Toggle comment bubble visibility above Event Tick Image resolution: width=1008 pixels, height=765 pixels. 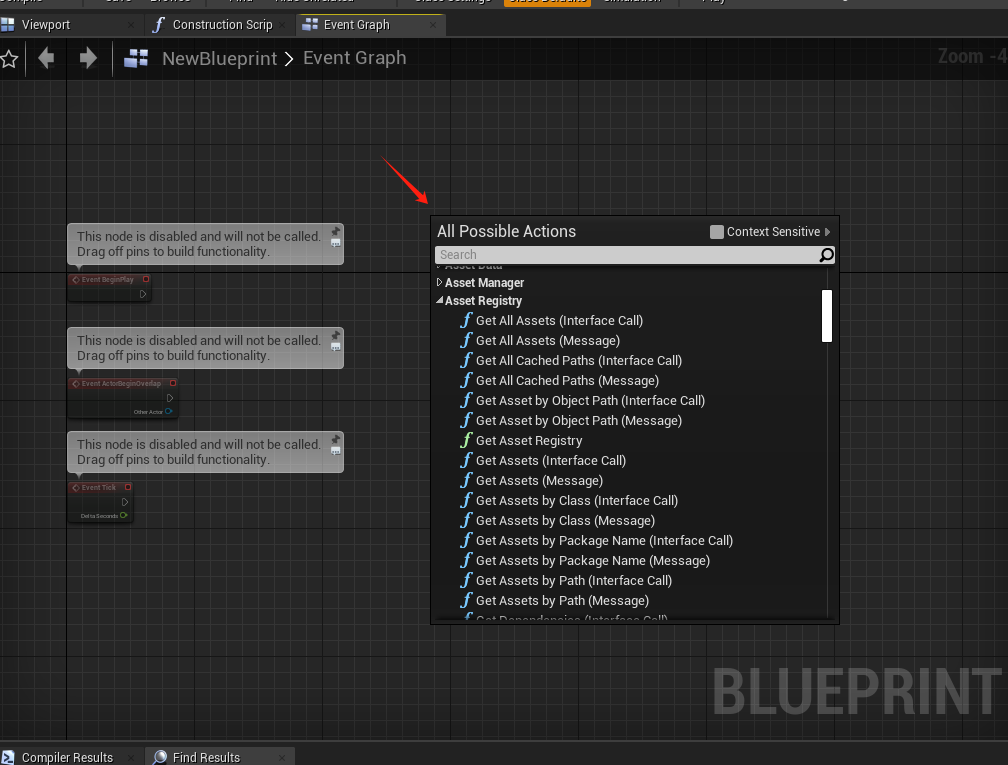click(x=335, y=451)
